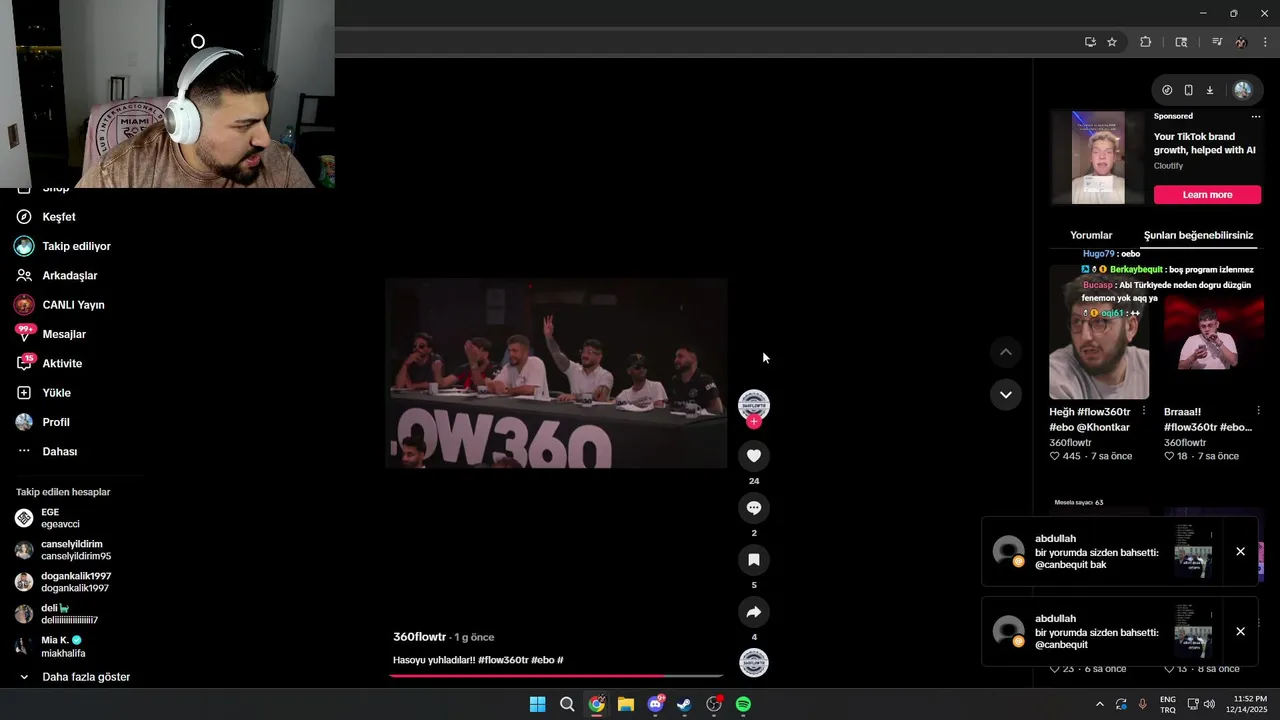Switch to the Yorumlar tab

[x=1091, y=236]
